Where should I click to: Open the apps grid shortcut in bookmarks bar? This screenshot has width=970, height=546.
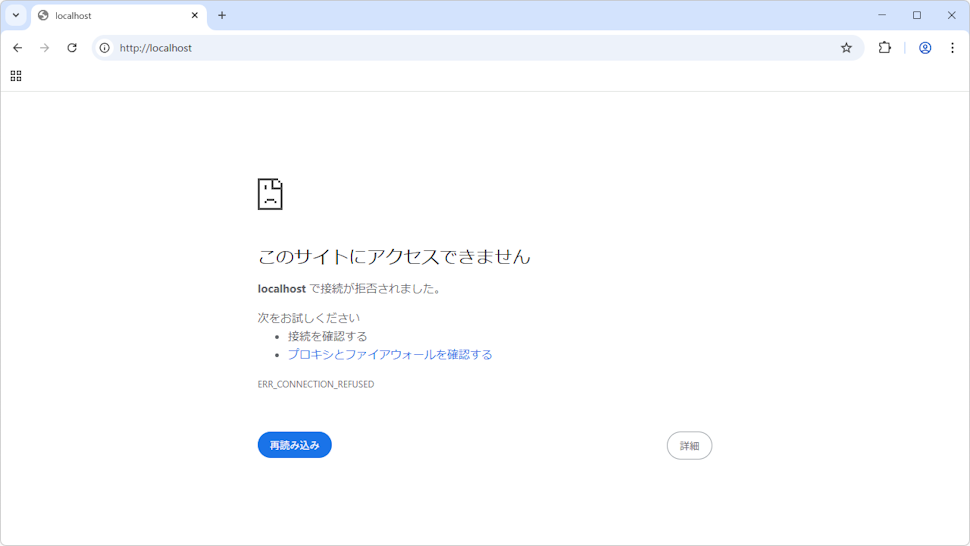[16, 76]
